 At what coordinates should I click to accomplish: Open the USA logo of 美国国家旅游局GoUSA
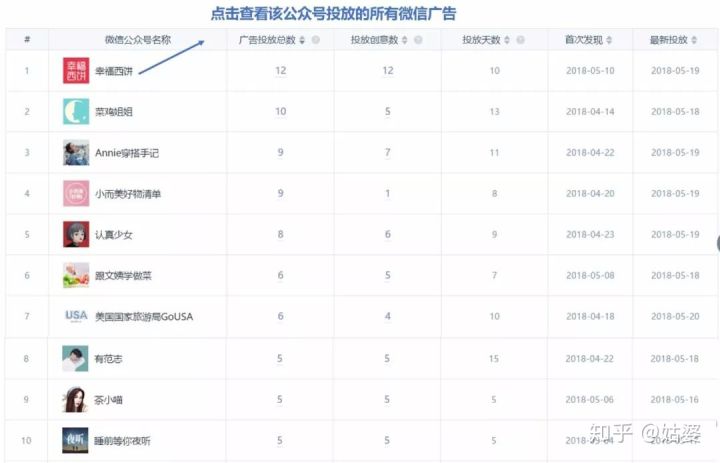[76, 316]
